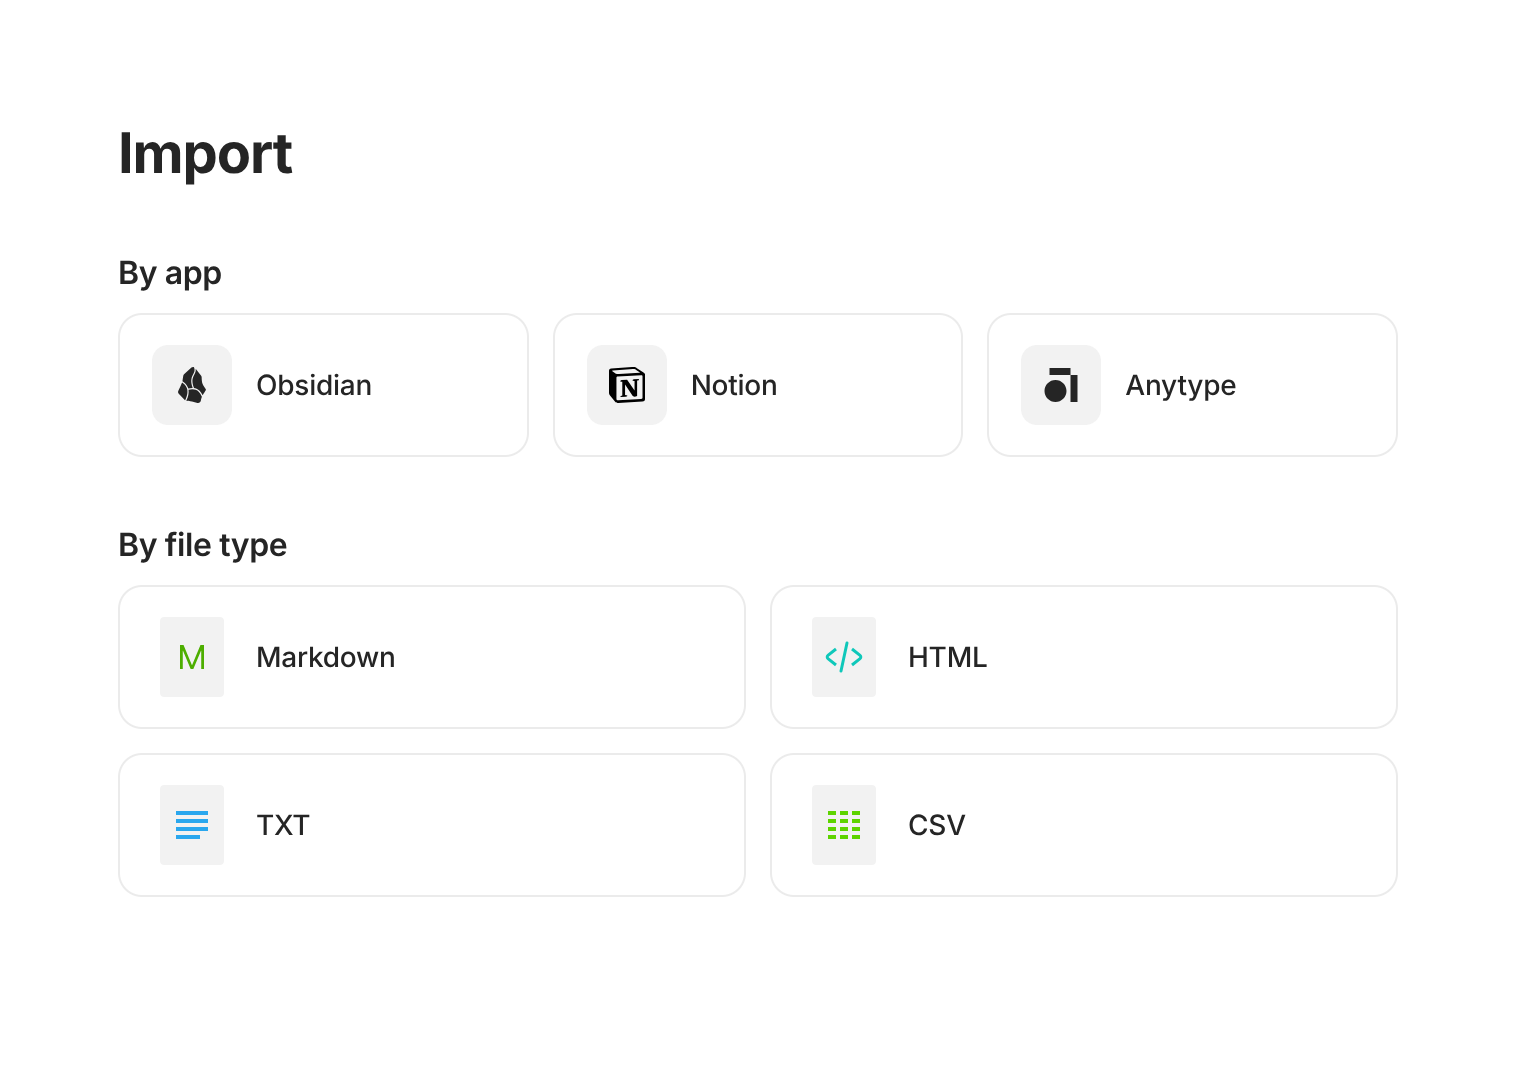Click the green CSV grid icon
Image resolution: width=1516 pixels, height=1079 pixels.
(844, 825)
